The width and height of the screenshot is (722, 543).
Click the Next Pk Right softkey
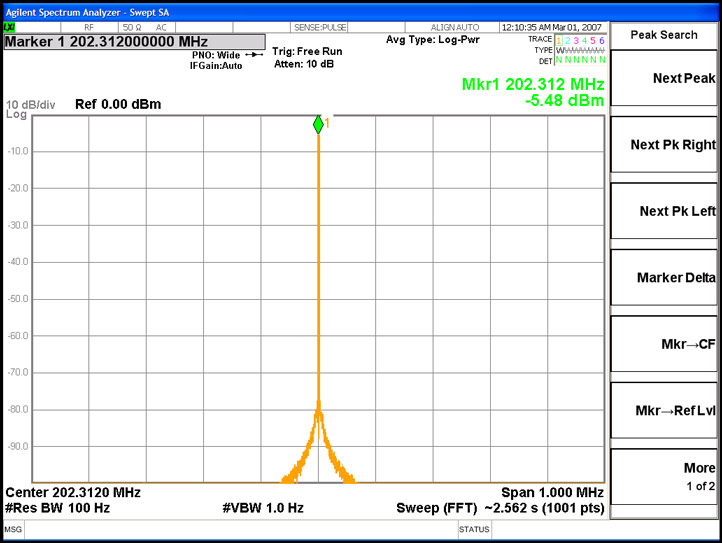click(x=664, y=145)
